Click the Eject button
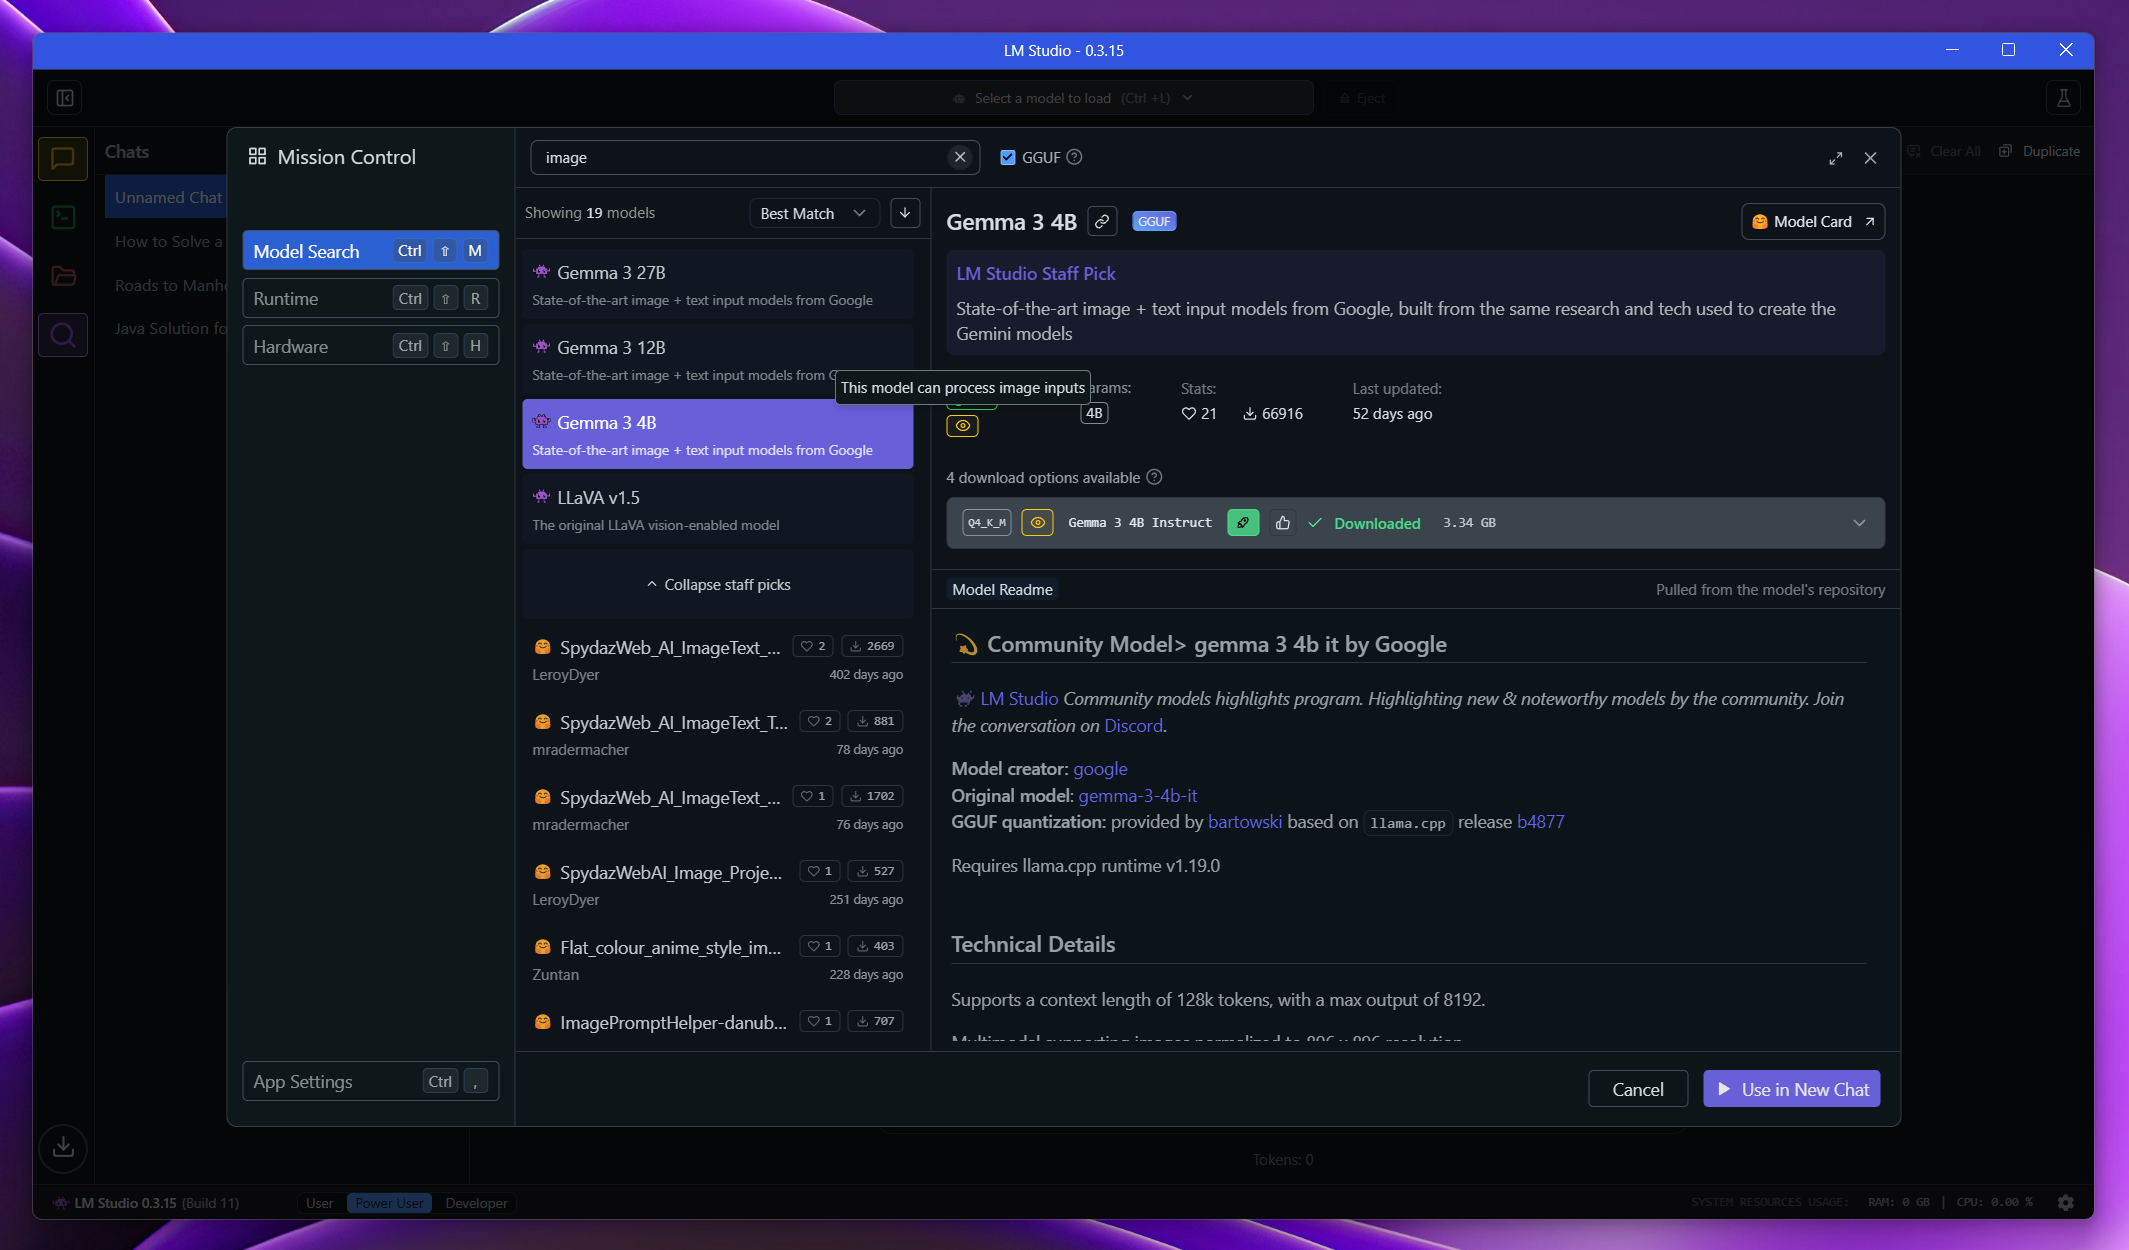This screenshot has height=1250, width=2129. pyautogui.click(x=1361, y=98)
